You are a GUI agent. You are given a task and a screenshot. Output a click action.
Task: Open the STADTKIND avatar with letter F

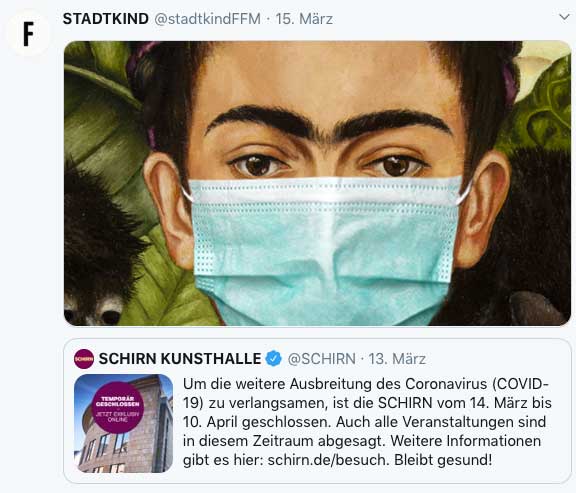pos(29,33)
